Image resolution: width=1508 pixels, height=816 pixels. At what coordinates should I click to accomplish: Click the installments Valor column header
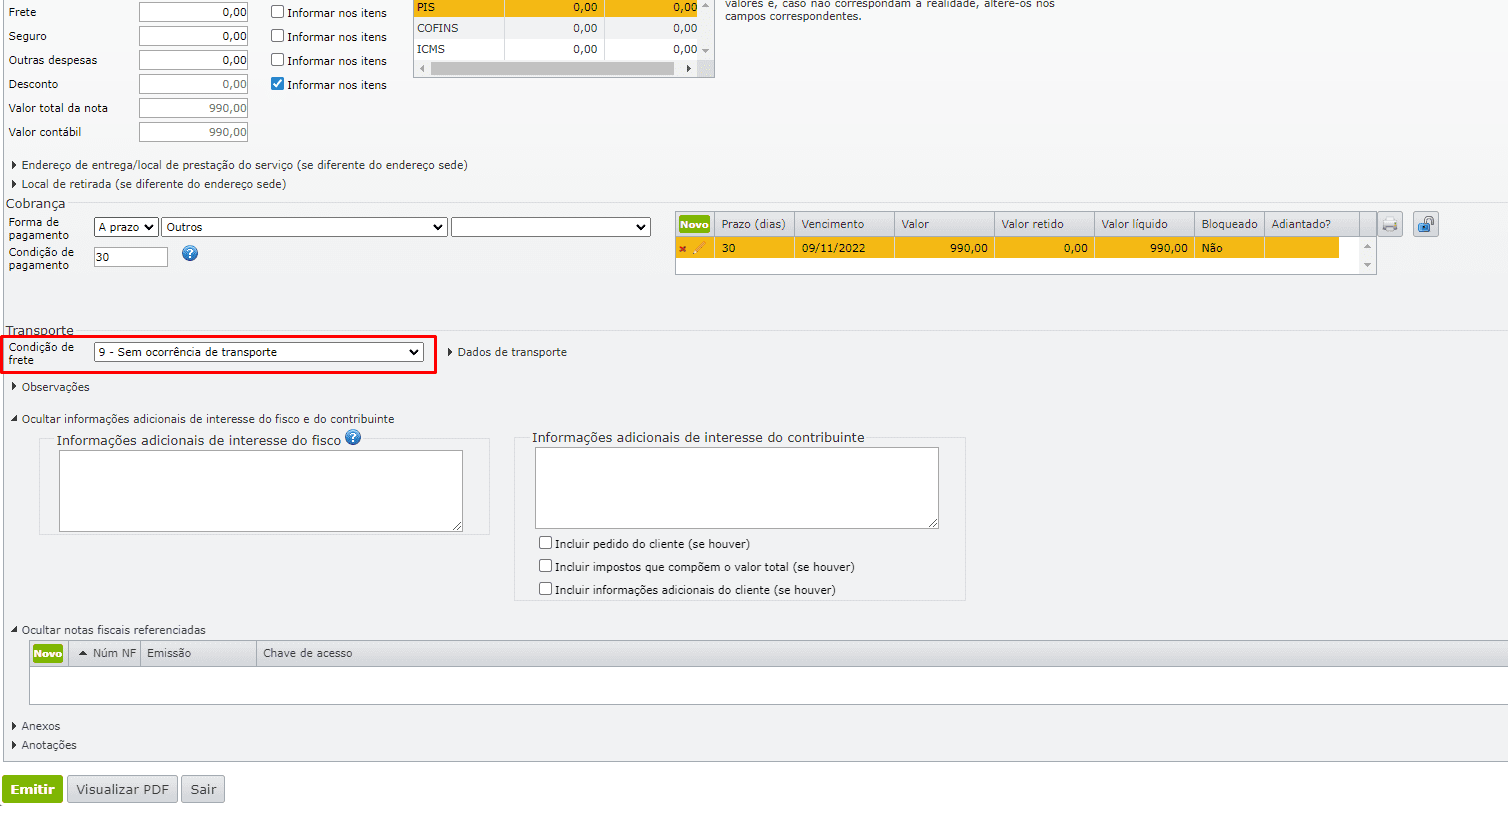pos(945,224)
